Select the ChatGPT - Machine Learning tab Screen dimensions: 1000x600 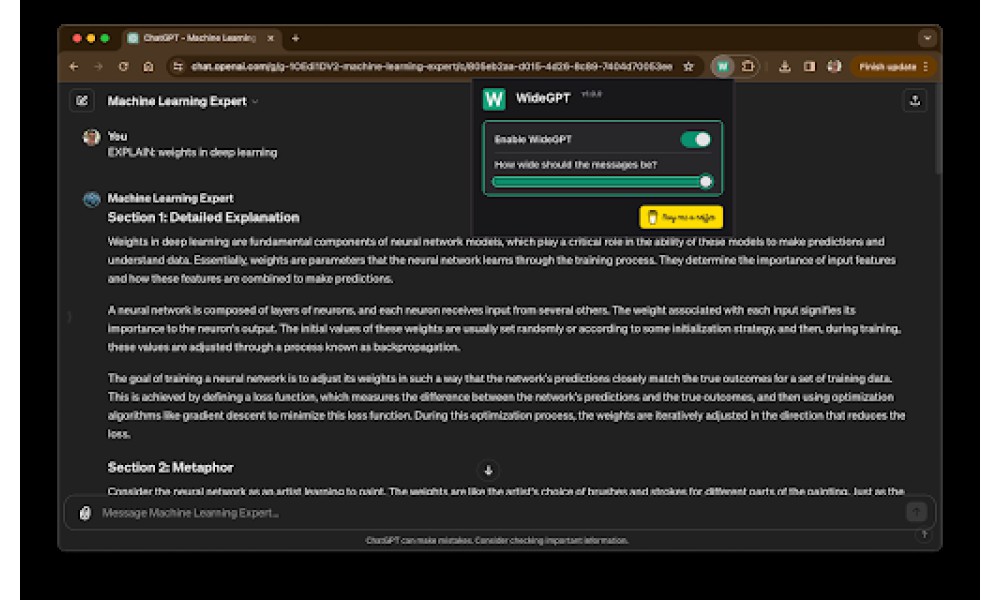tap(200, 38)
